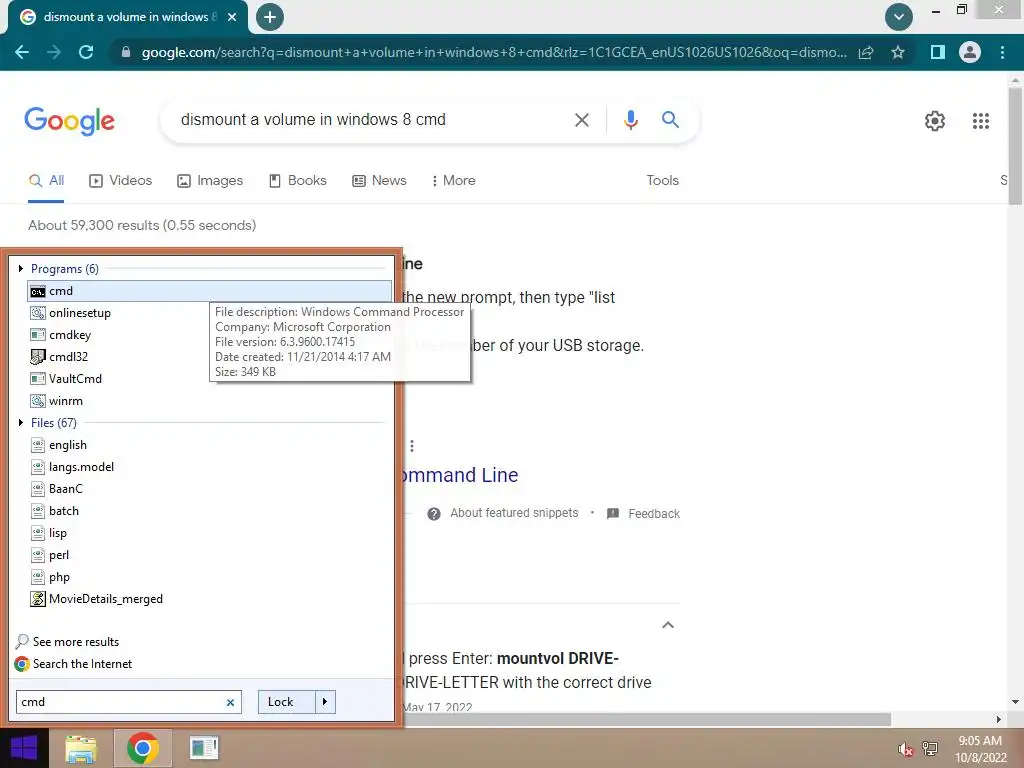This screenshot has width=1024, height=768.
Task: Collapse the Files (67) group
Action: coord(21,423)
